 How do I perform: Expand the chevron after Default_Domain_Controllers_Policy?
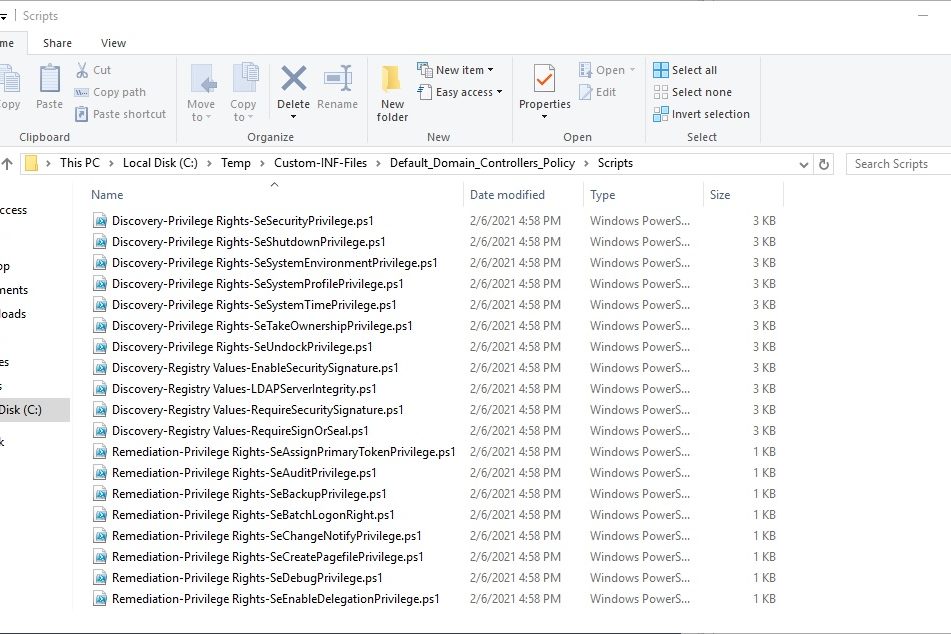[586, 163]
